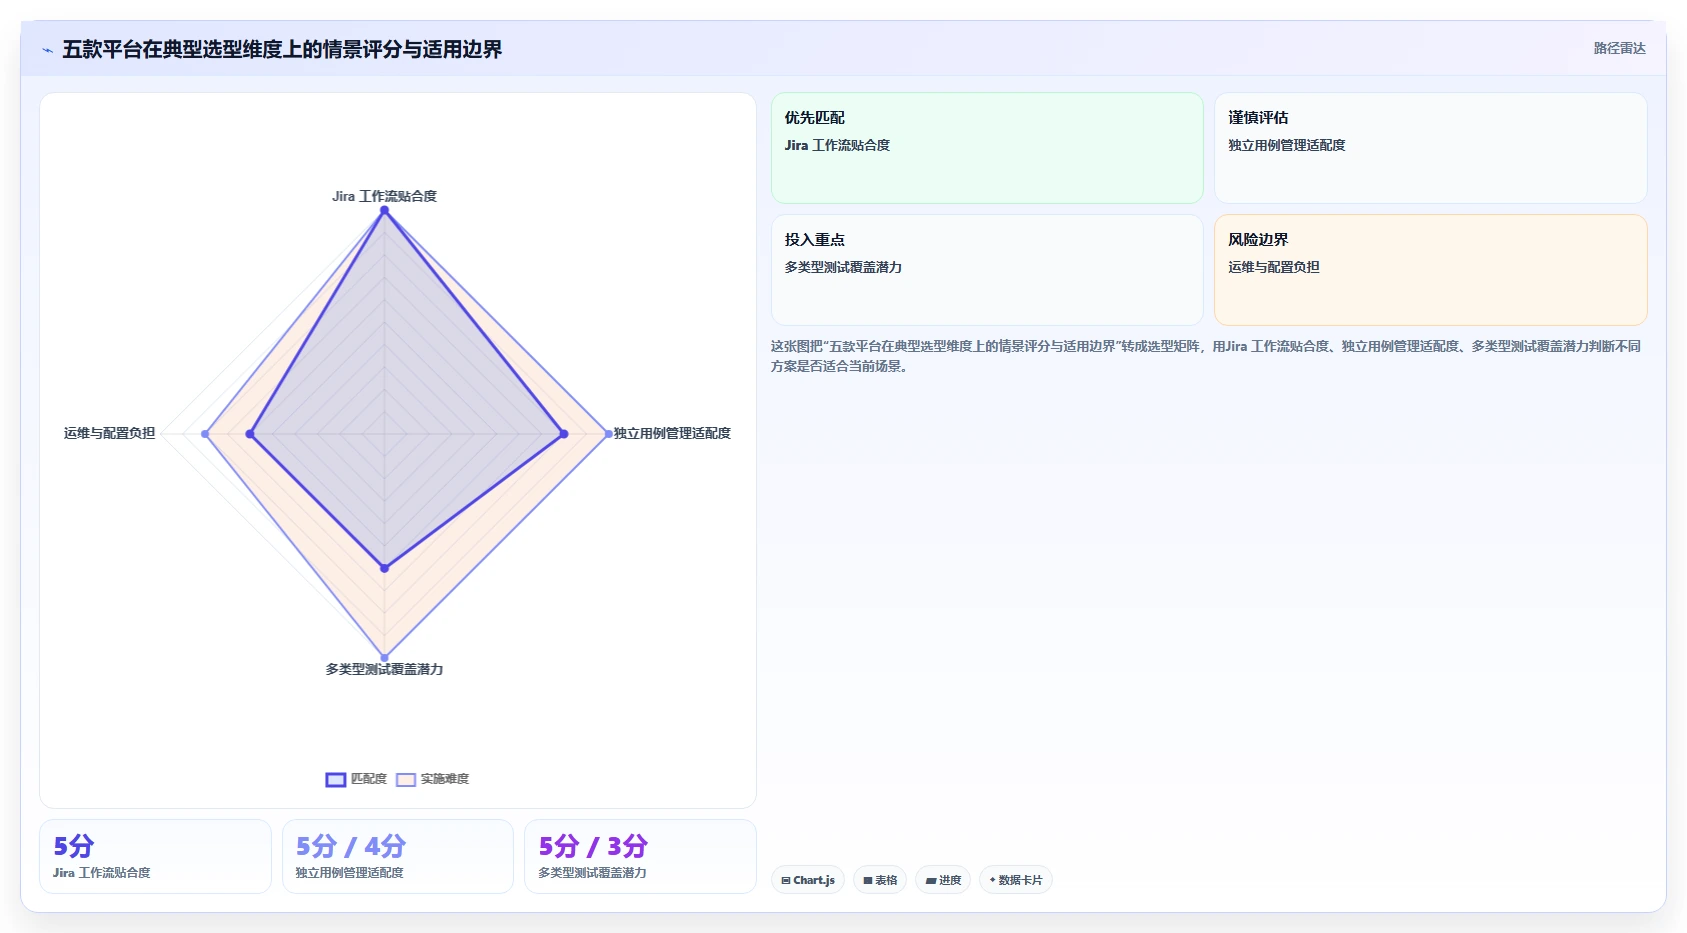The image size is (1687, 933).
Task: Click the 5分 Jira 工作流贴合度 stat card
Action: tap(155, 856)
